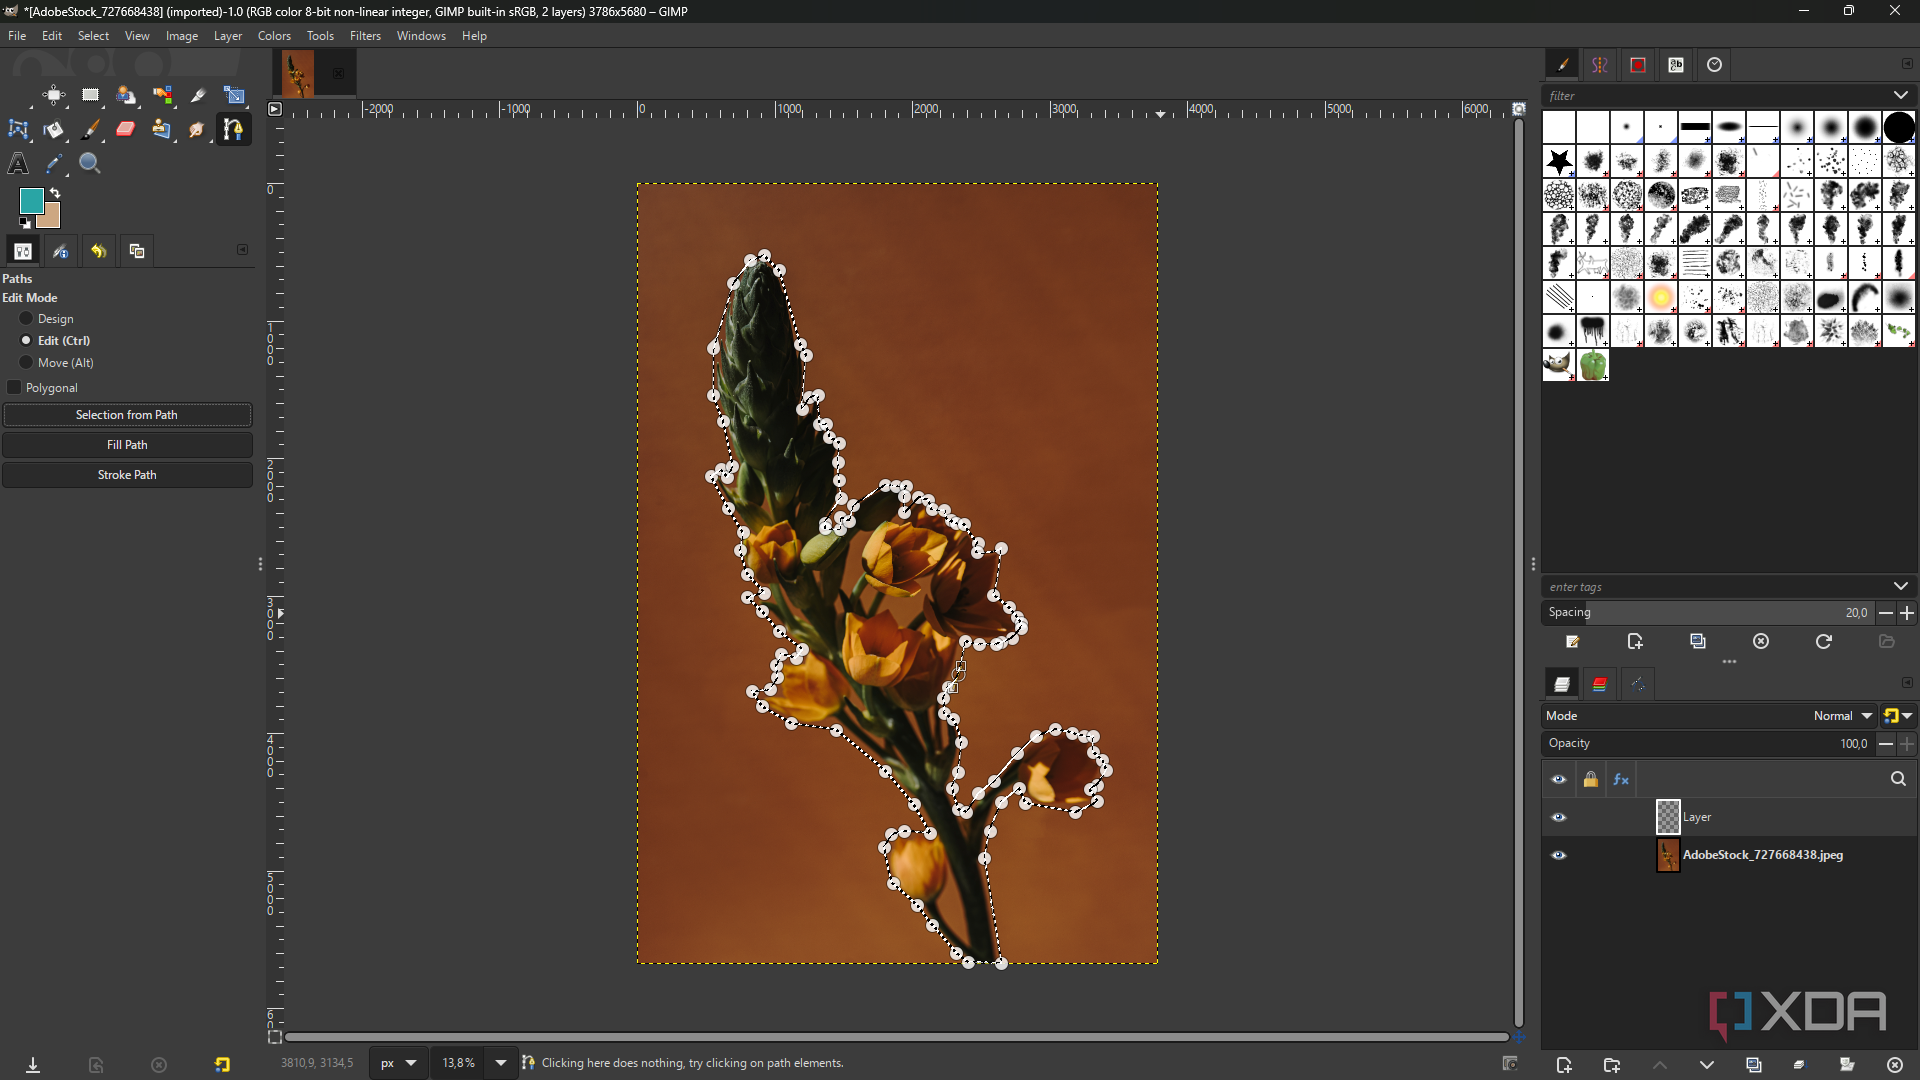Click the brush Spacing field

tap(1708, 613)
